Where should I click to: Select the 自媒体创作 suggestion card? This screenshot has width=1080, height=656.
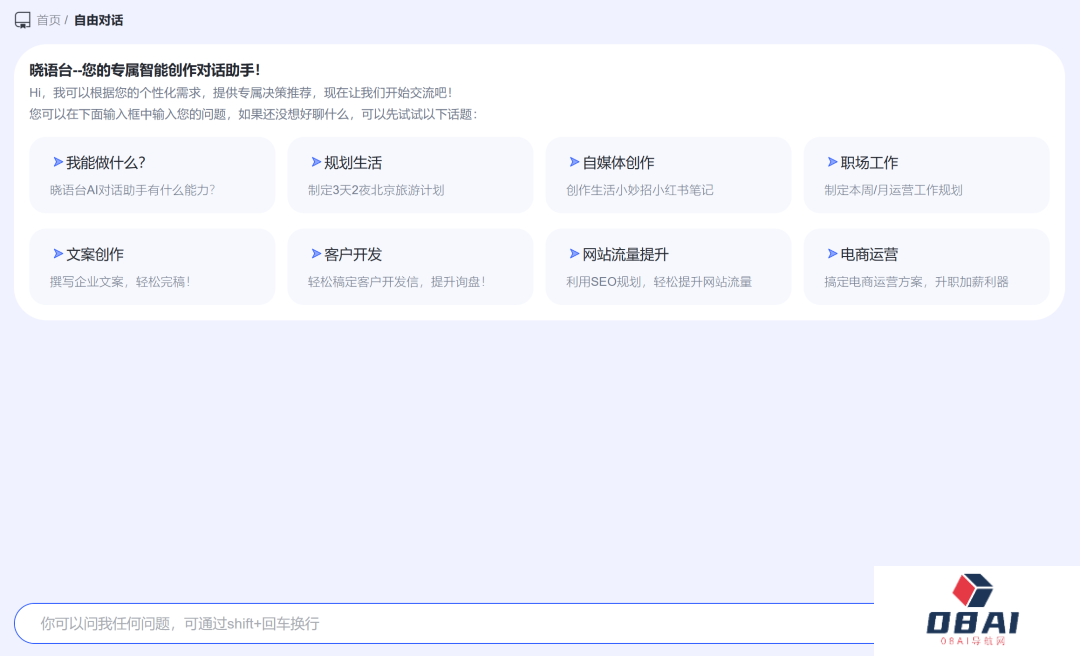[x=668, y=175]
